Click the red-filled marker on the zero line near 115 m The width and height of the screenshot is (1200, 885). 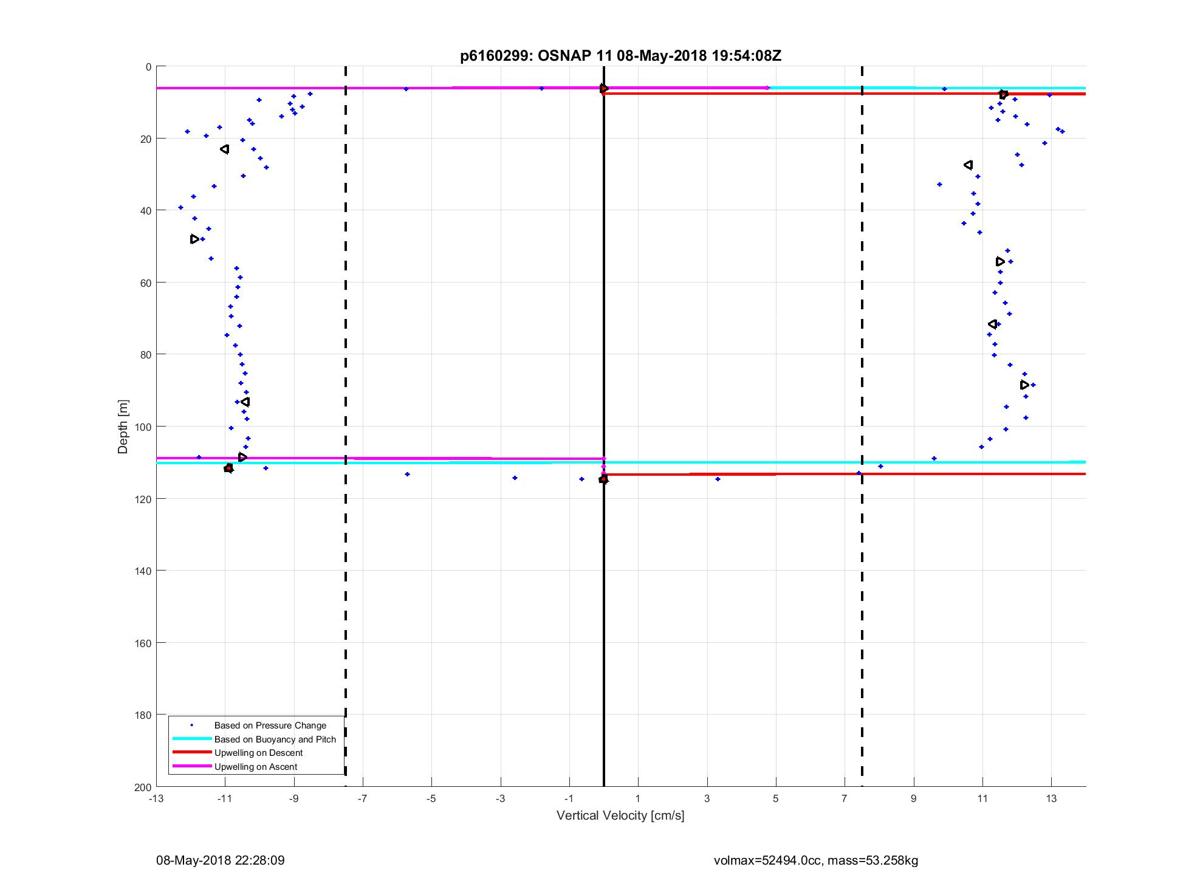click(x=603, y=480)
